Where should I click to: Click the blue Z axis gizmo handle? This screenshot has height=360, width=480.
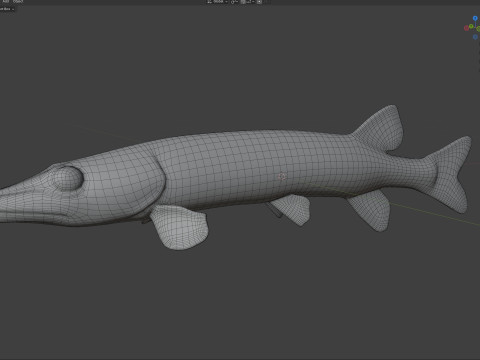(475, 18)
